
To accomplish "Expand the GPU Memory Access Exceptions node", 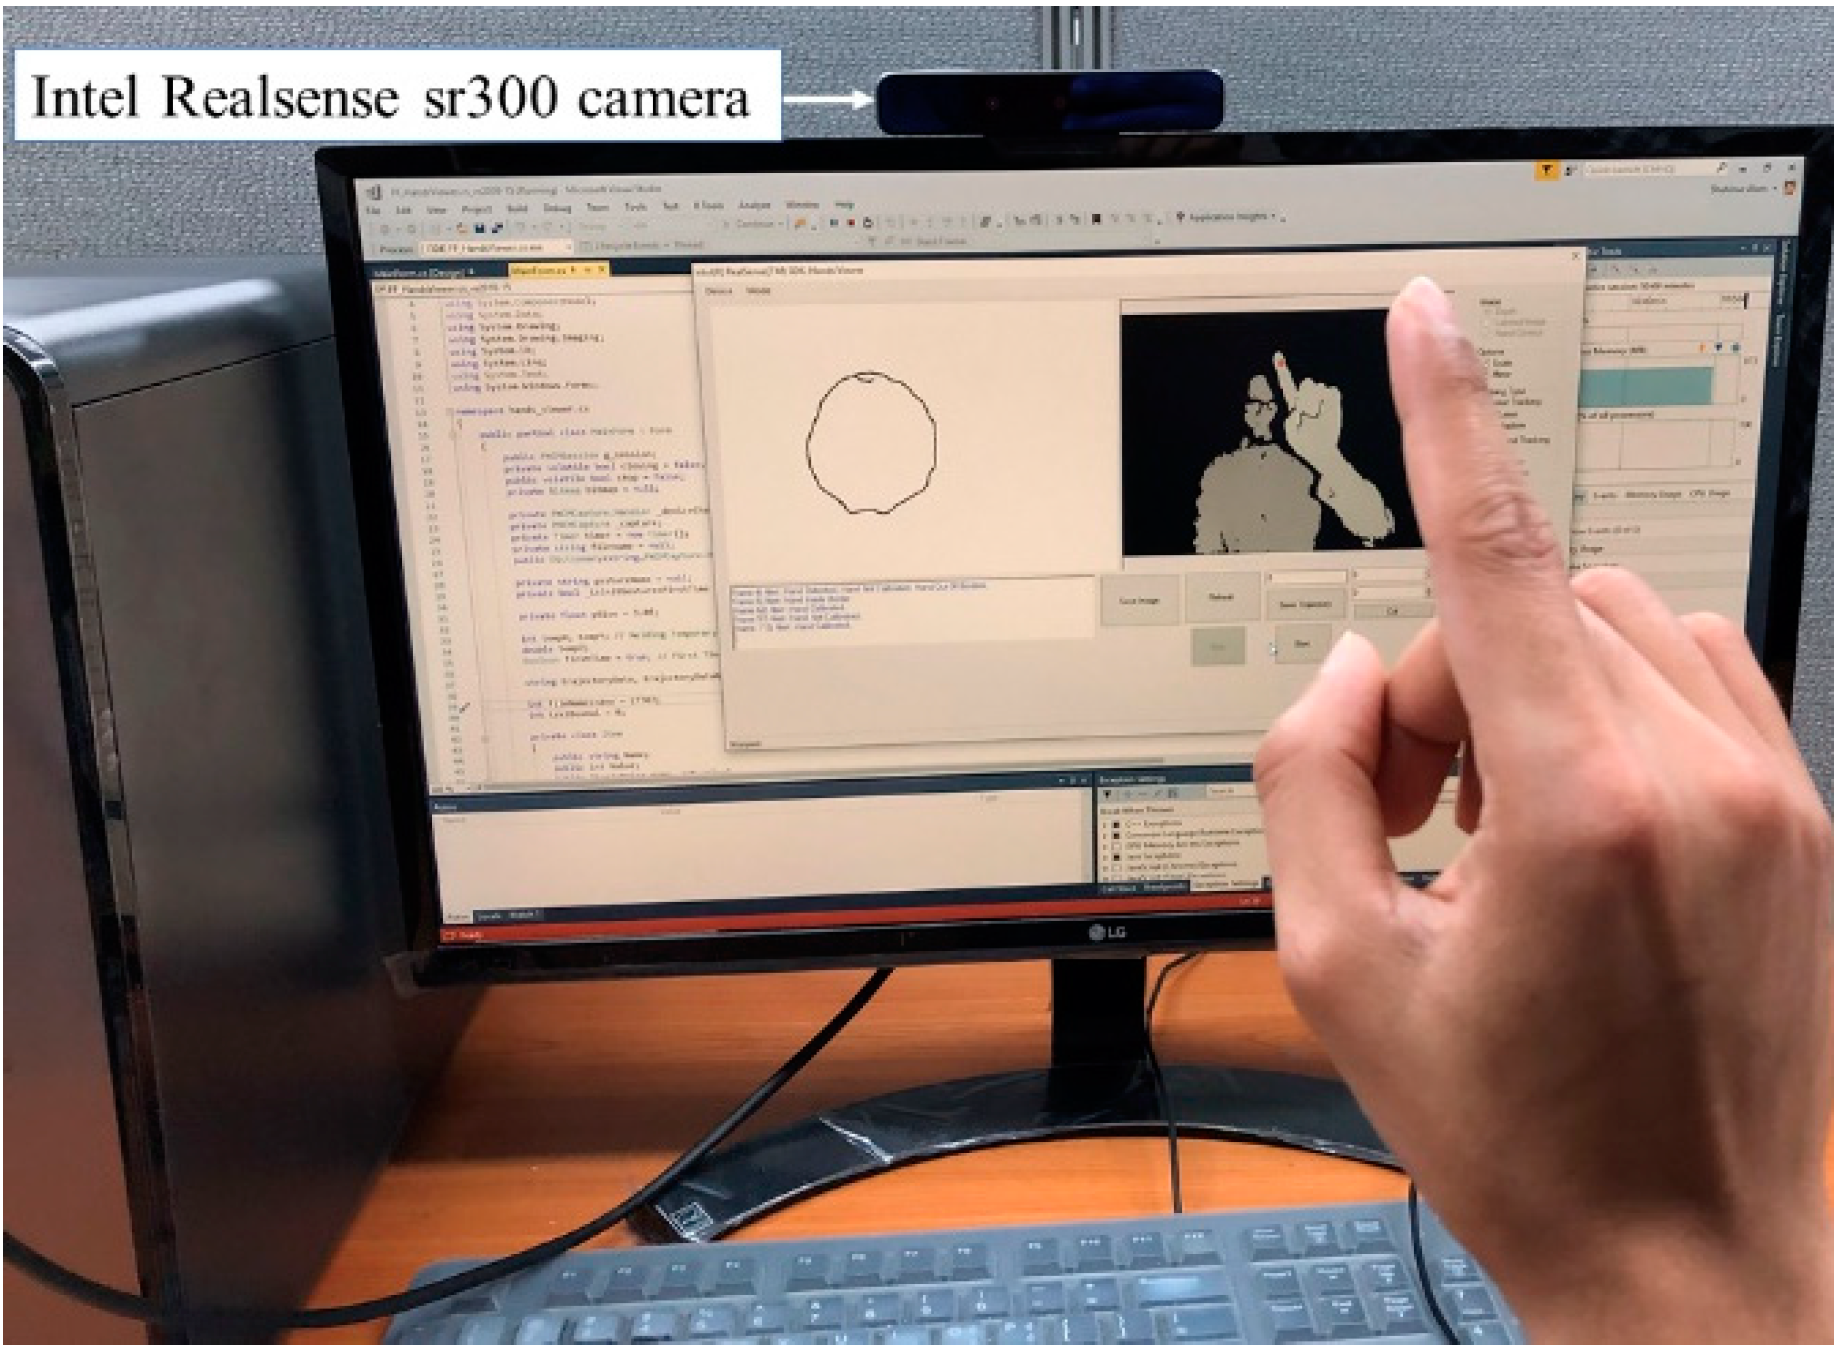I will click(x=1104, y=846).
